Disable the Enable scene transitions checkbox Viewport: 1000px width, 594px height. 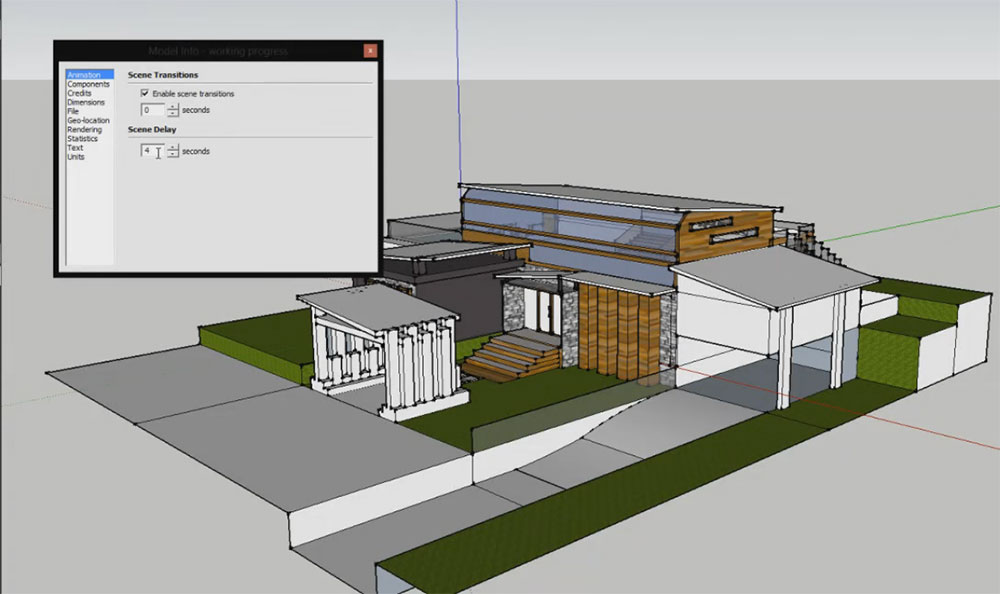coord(145,93)
